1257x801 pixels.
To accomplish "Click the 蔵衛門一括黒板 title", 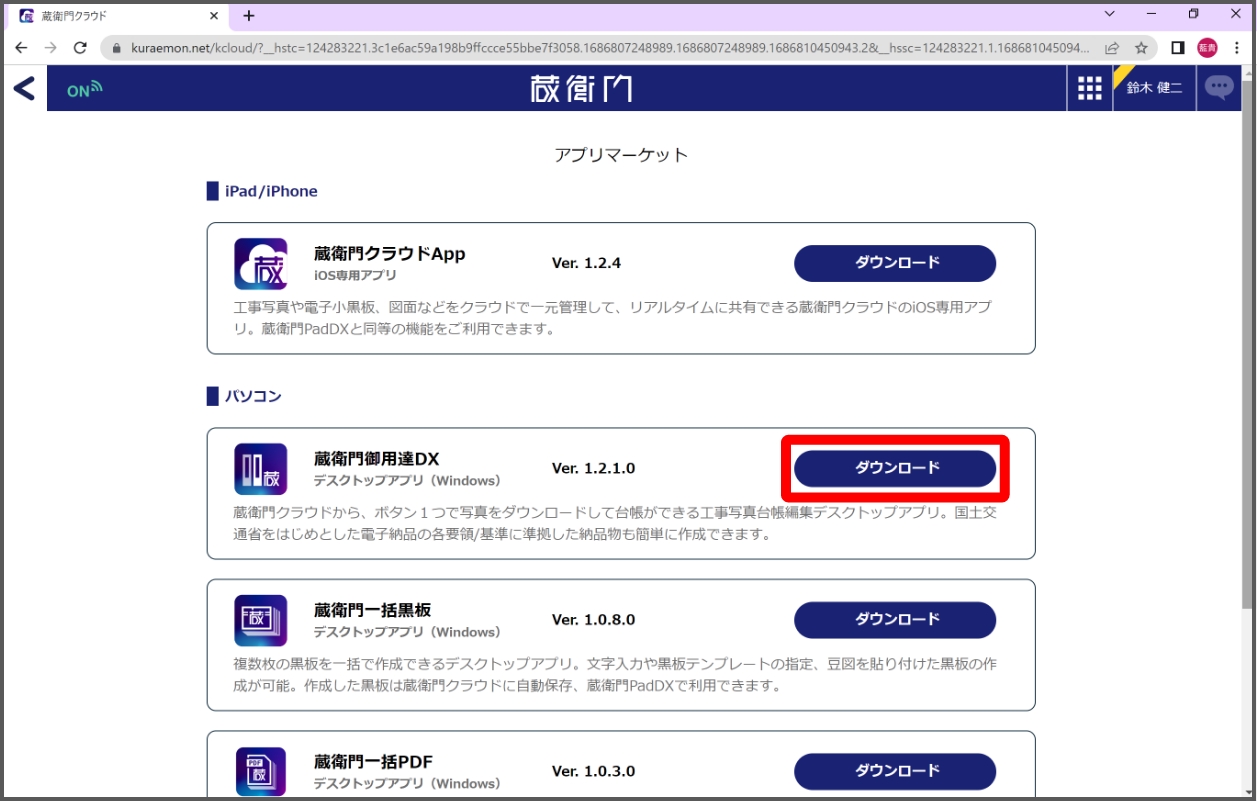I will pyautogui.click(x=372, y=610).
